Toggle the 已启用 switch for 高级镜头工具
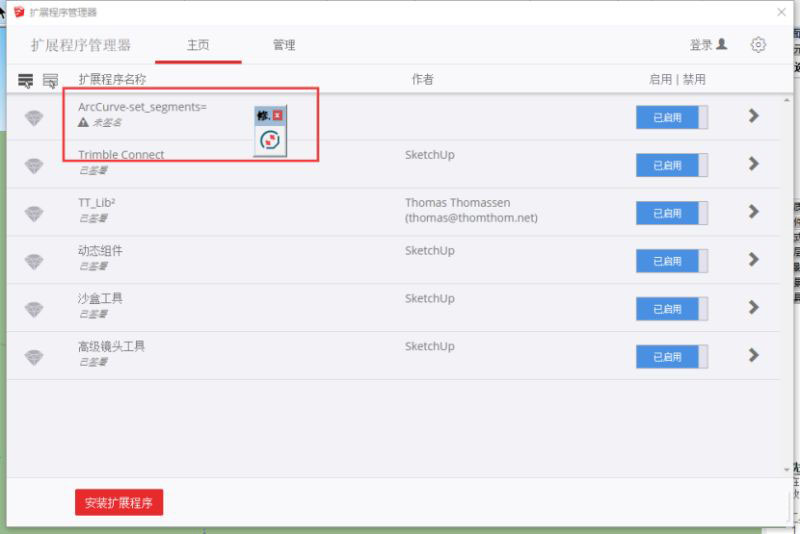Viewport: 800px width, 534px height. (x=671, y=357)
